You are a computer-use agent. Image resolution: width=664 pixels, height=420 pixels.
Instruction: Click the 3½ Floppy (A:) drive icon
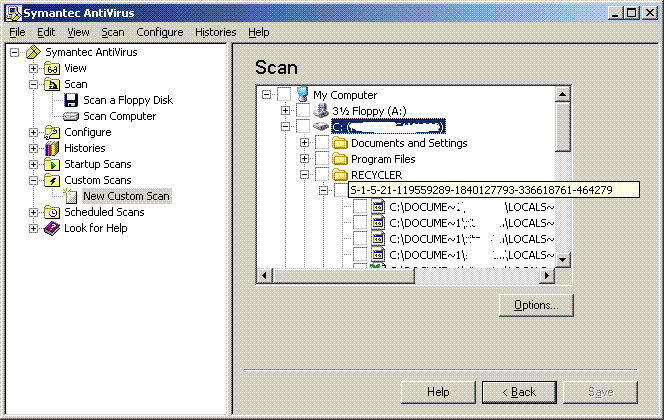click(x=321, y=111)
